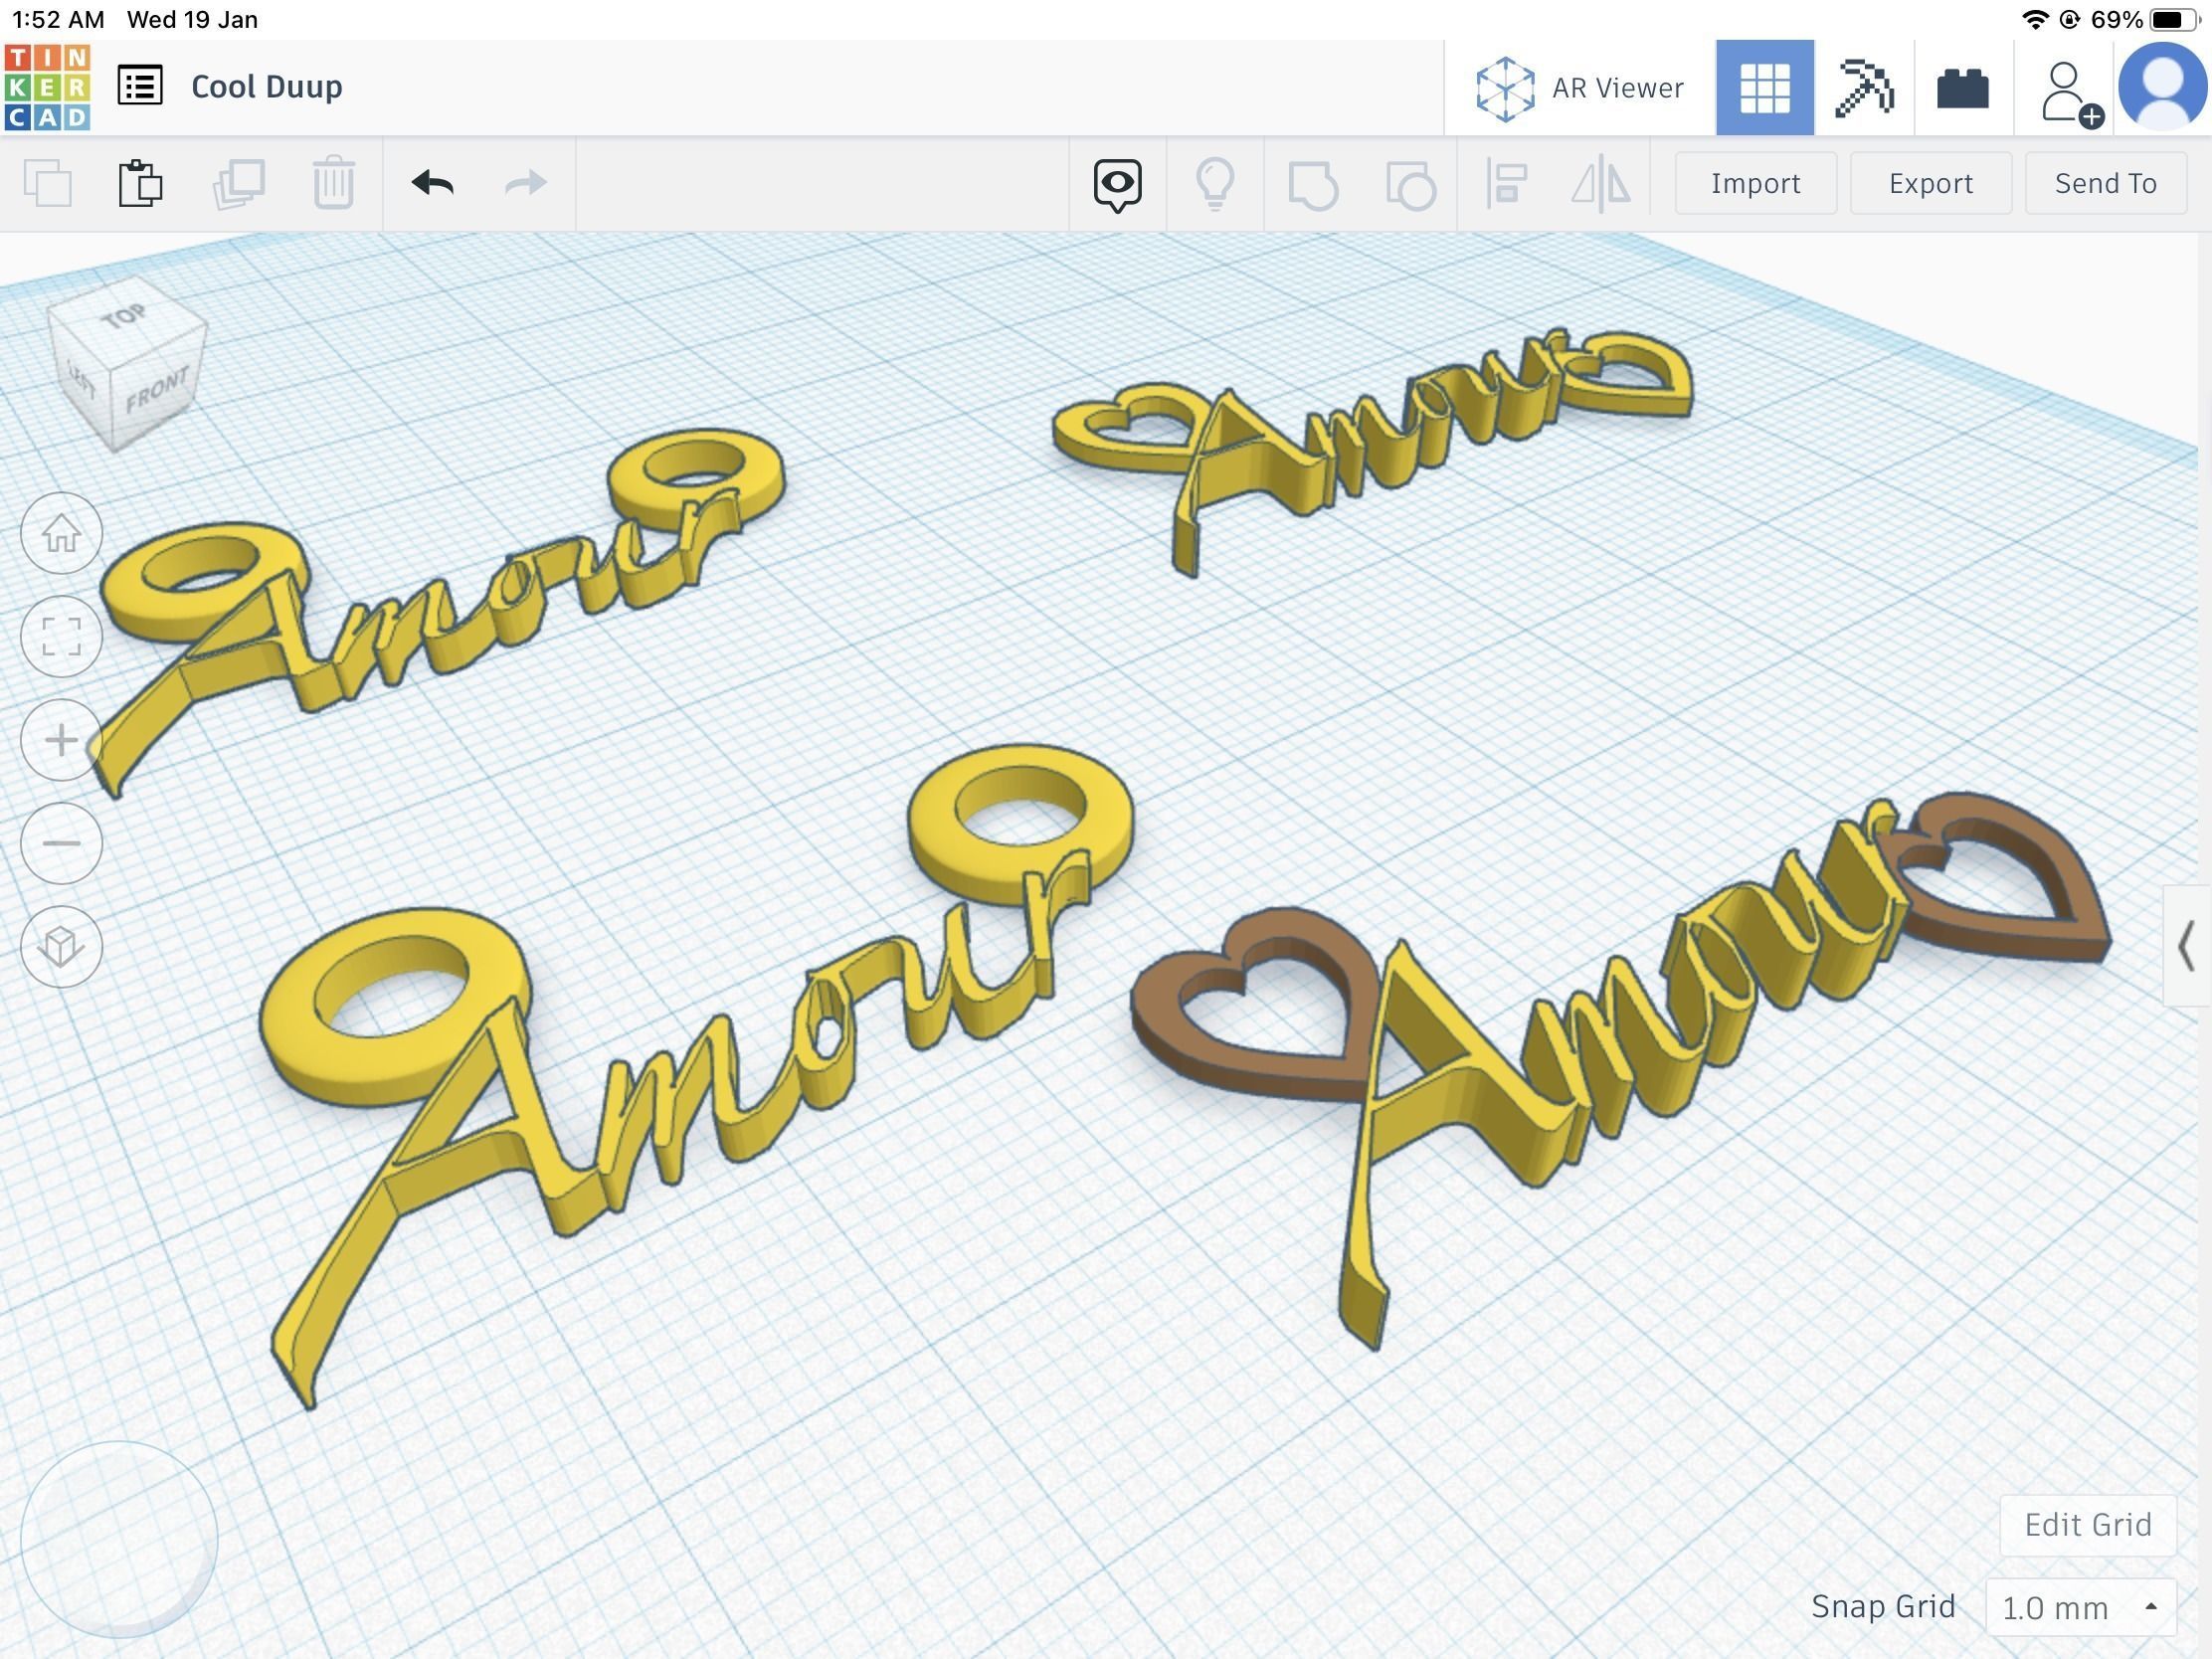Tap the circular orbit control

pyautogui.click(x=119, y=1539)
